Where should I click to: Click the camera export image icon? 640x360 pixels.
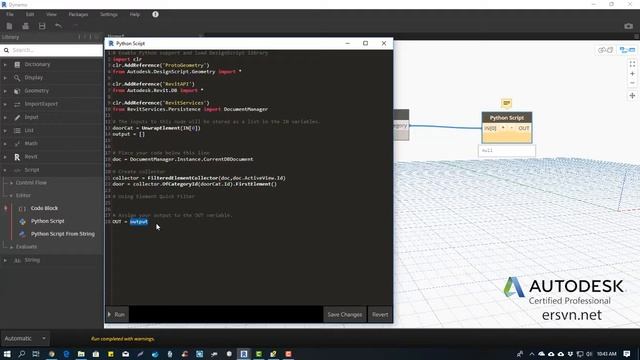(x=629, y=26)
